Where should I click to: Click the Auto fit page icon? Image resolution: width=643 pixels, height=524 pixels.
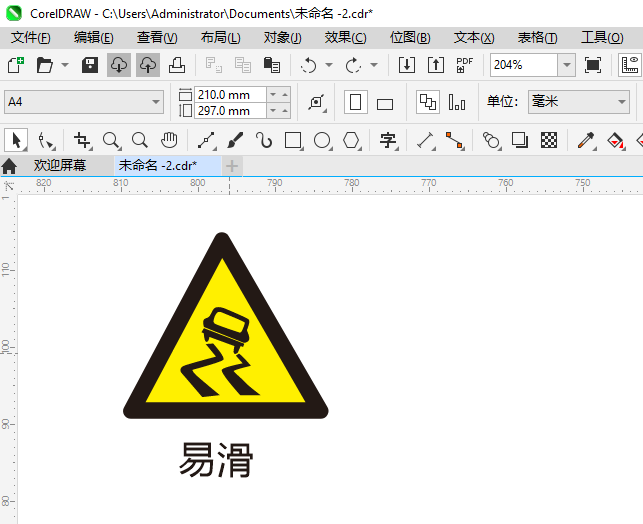pos(317,102)
